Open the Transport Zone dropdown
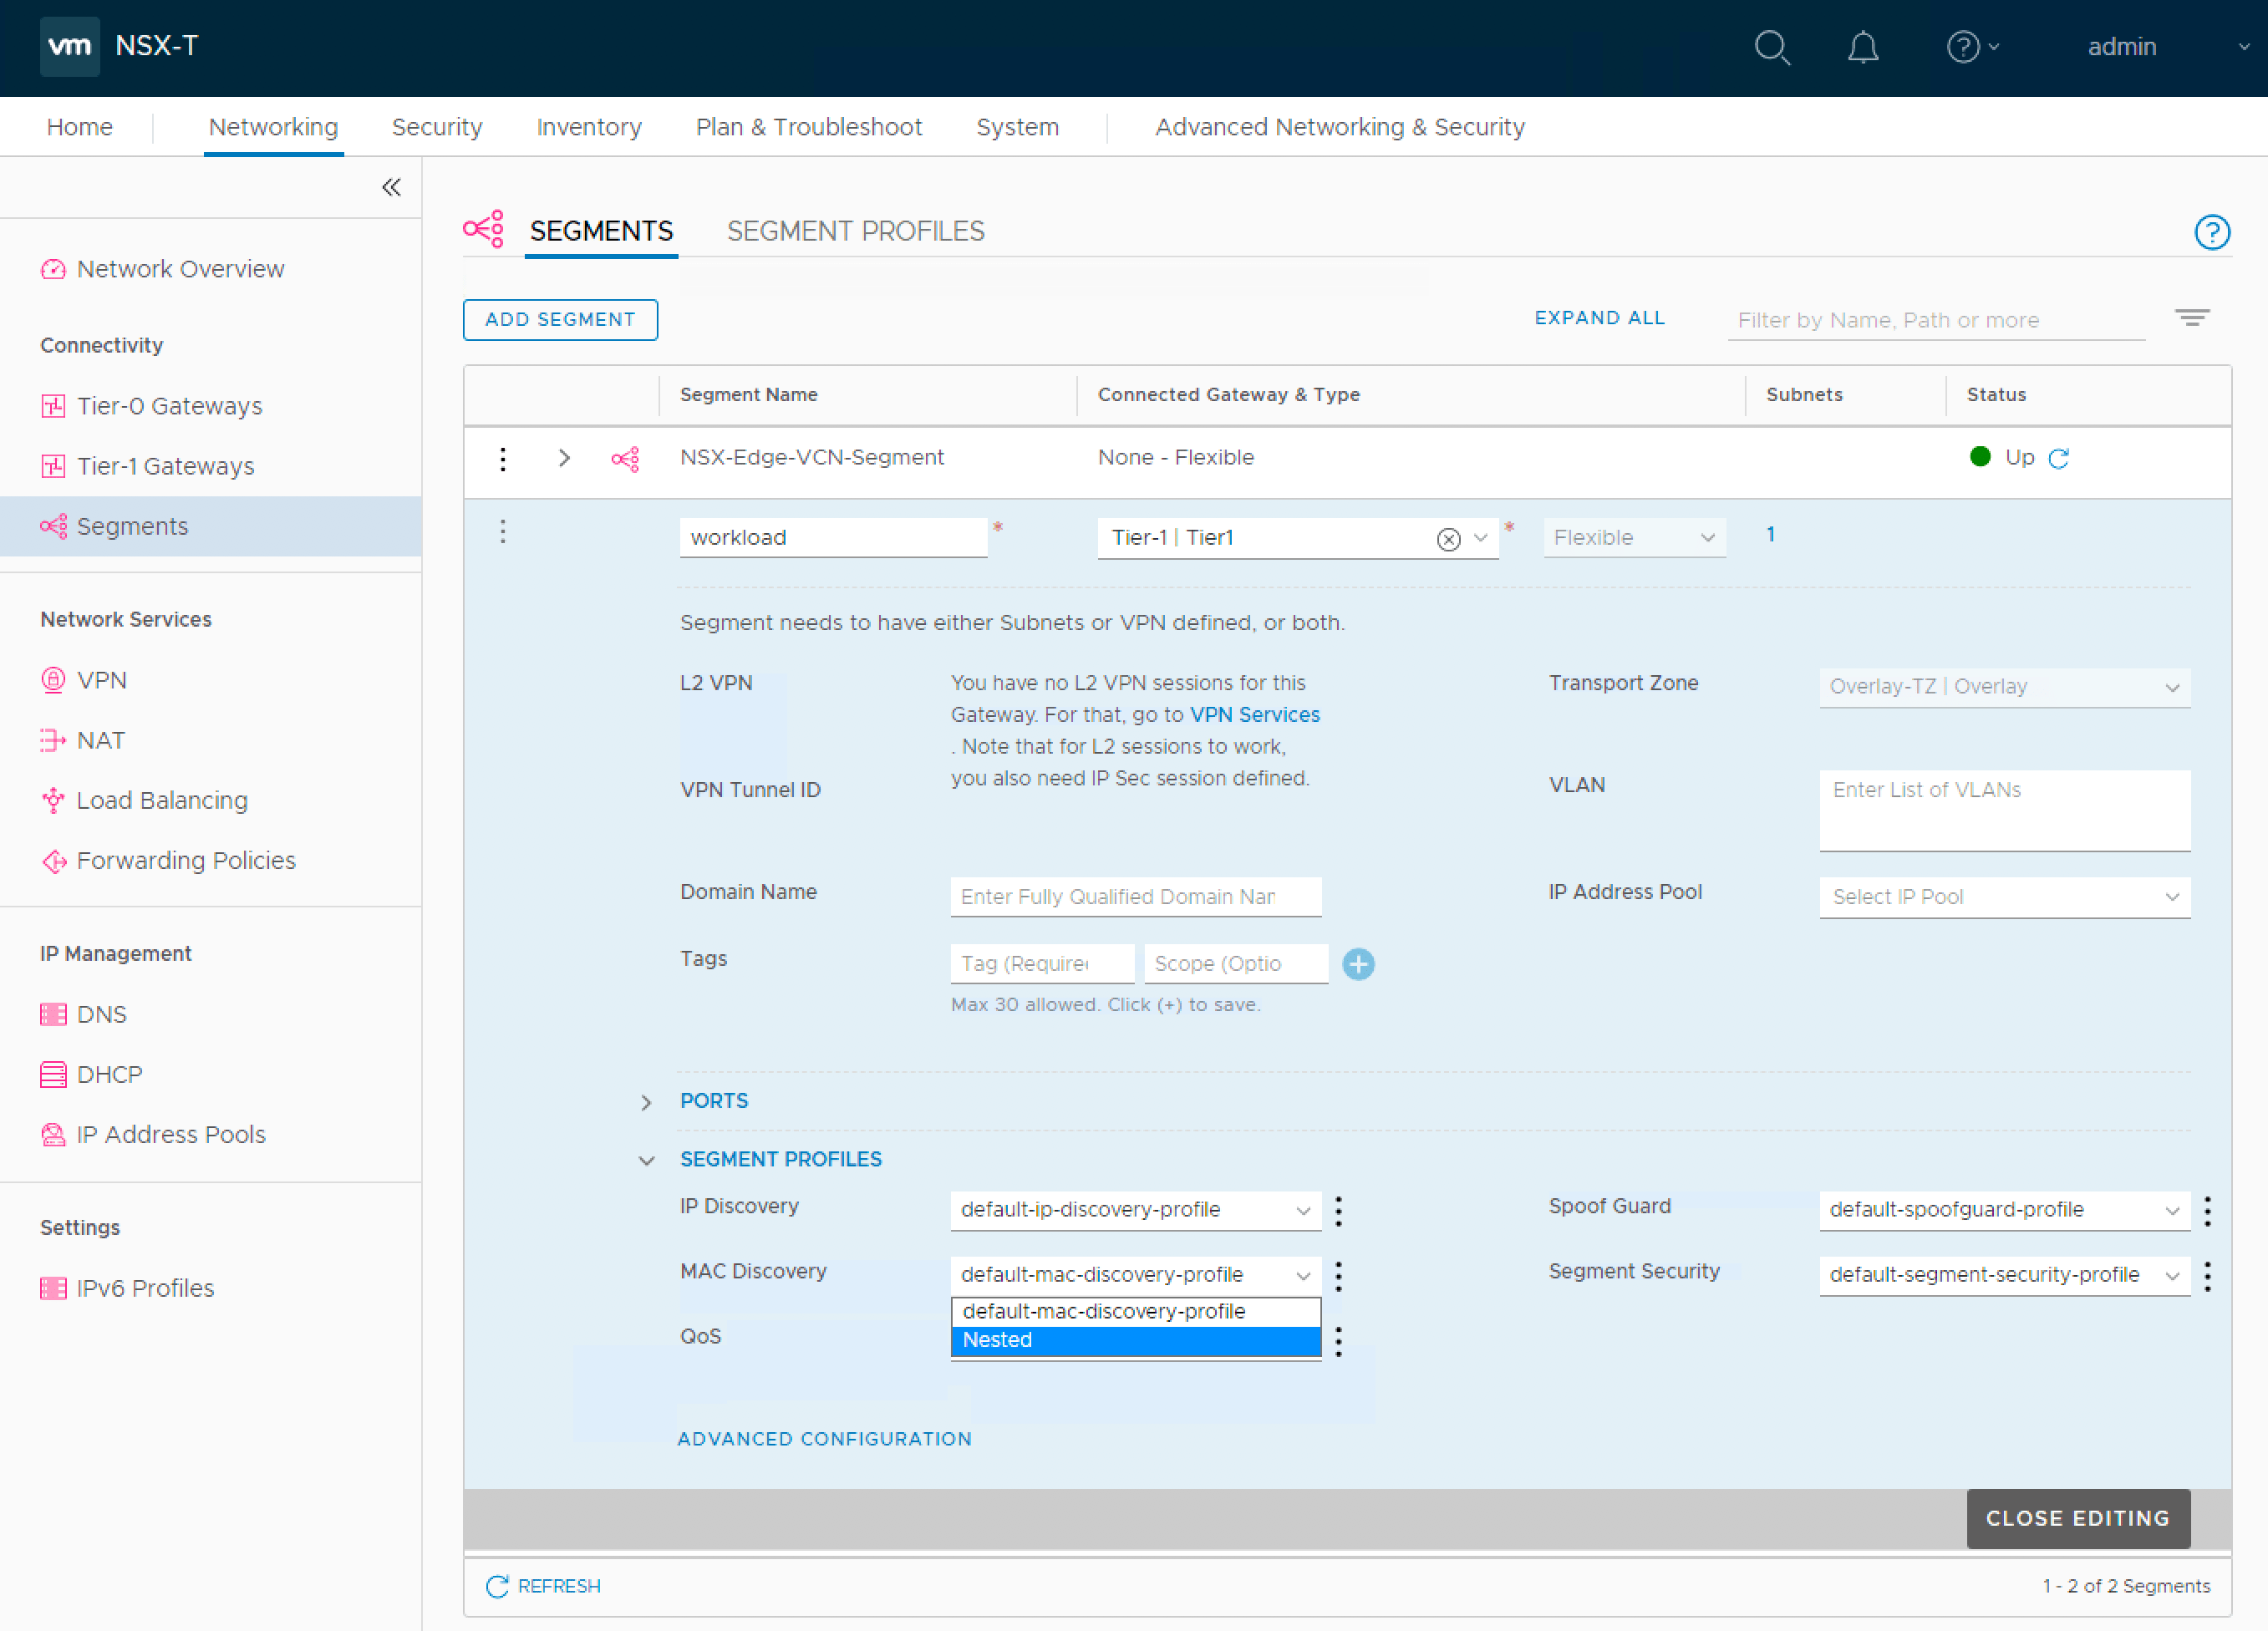 2003,687
